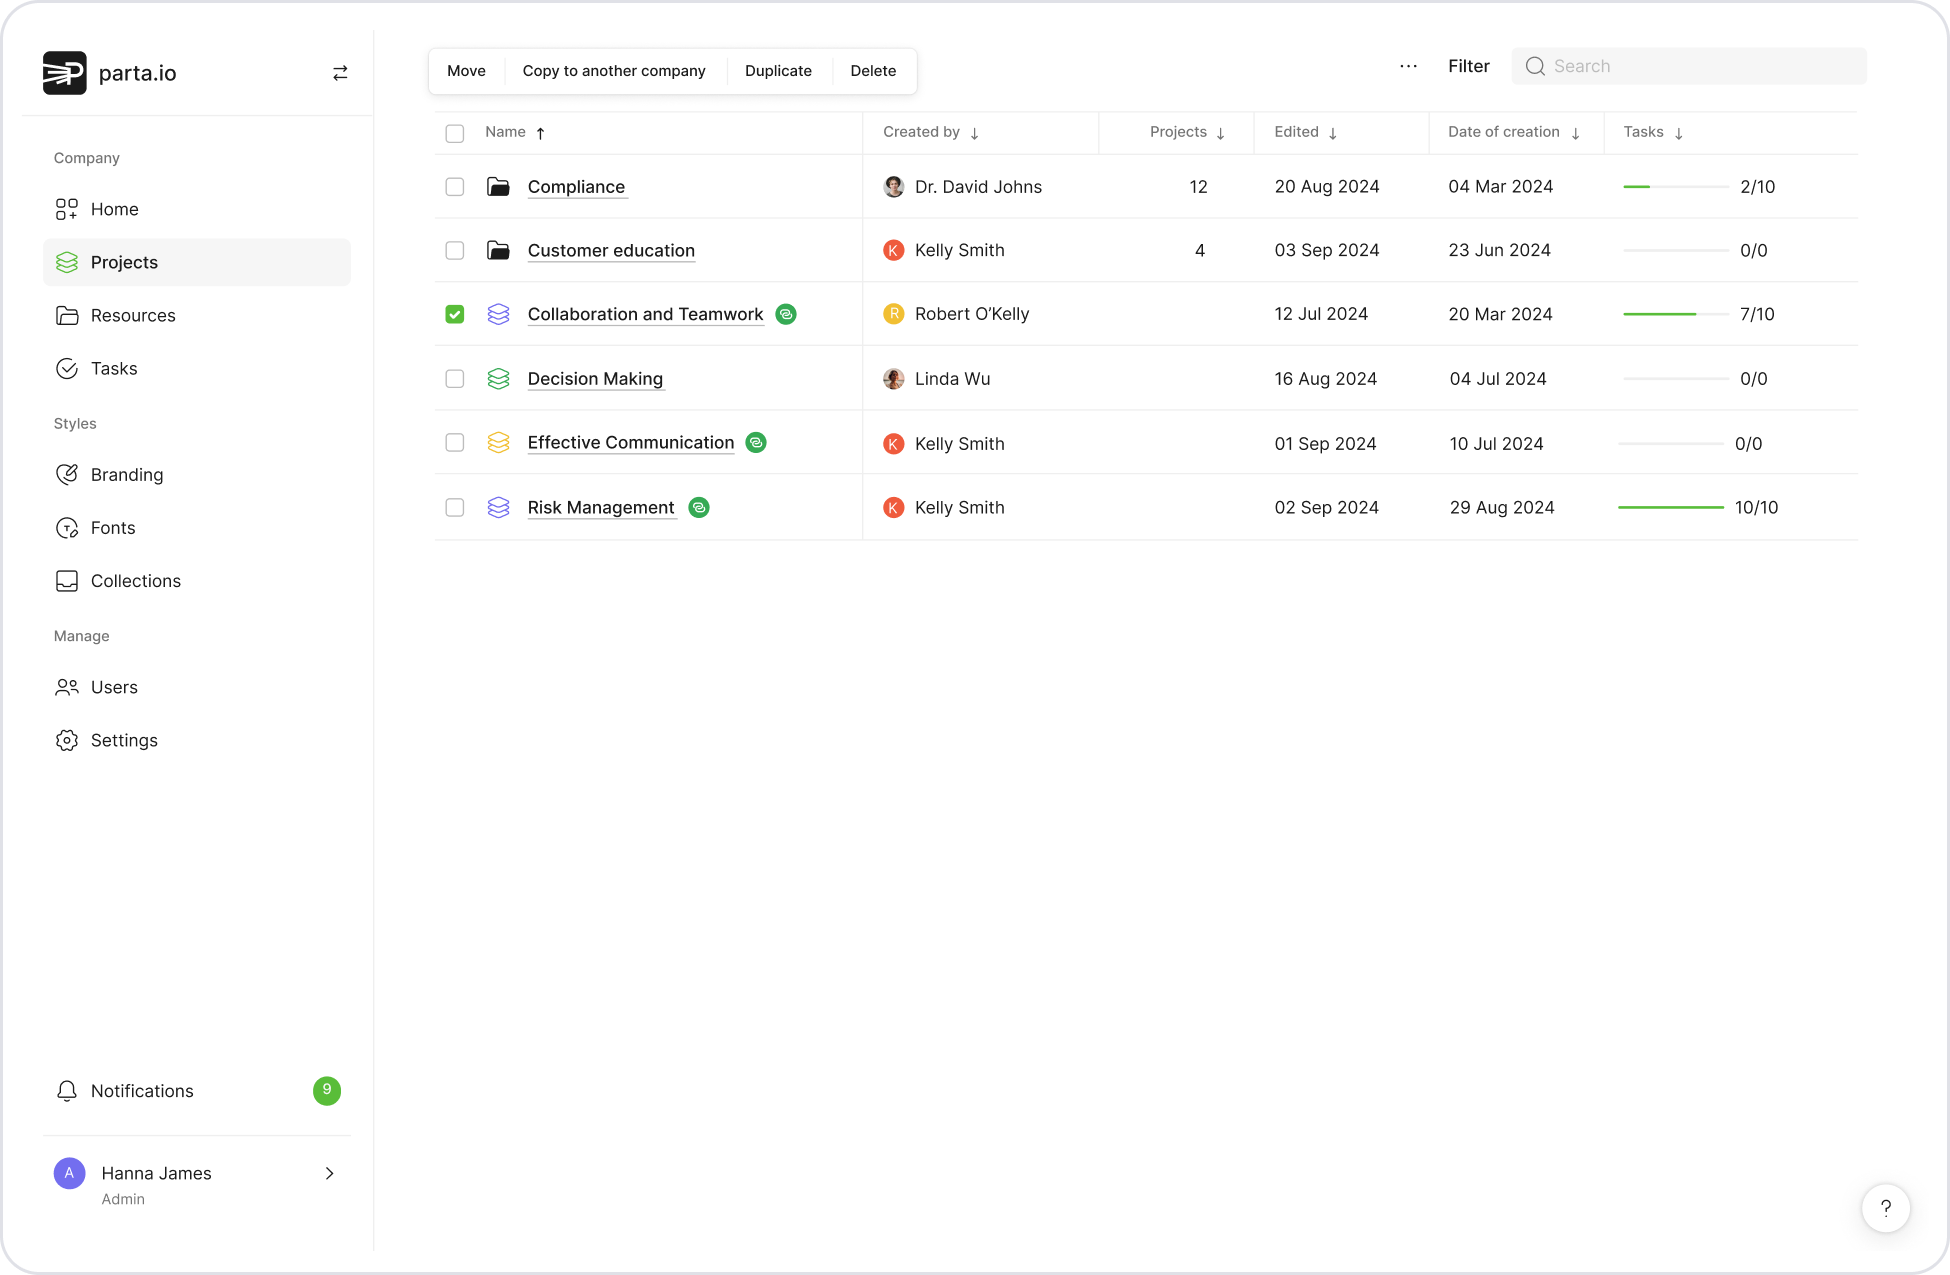Click the yellow Effective Communication project icon
Viewport: 1950px width, 1275px height.
pyautogui.click(x=498, y=443)
